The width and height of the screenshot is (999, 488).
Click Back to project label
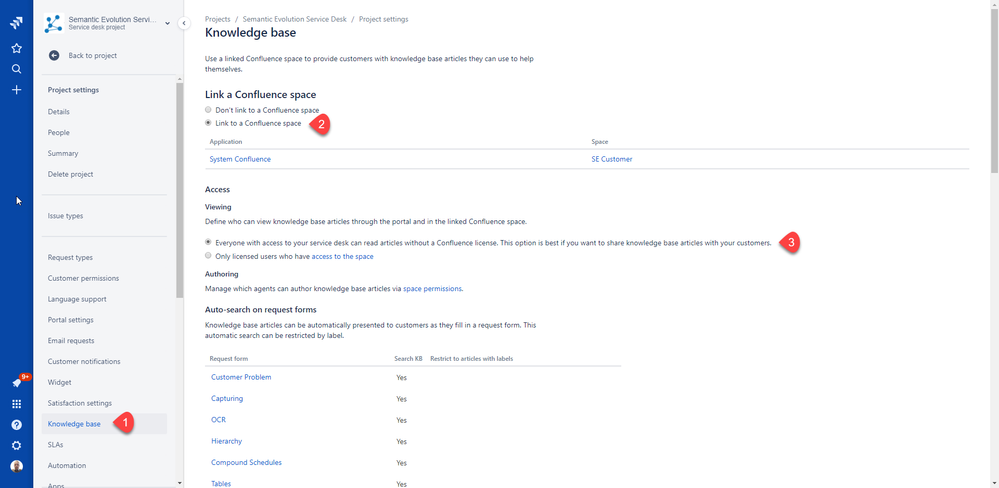92,55
